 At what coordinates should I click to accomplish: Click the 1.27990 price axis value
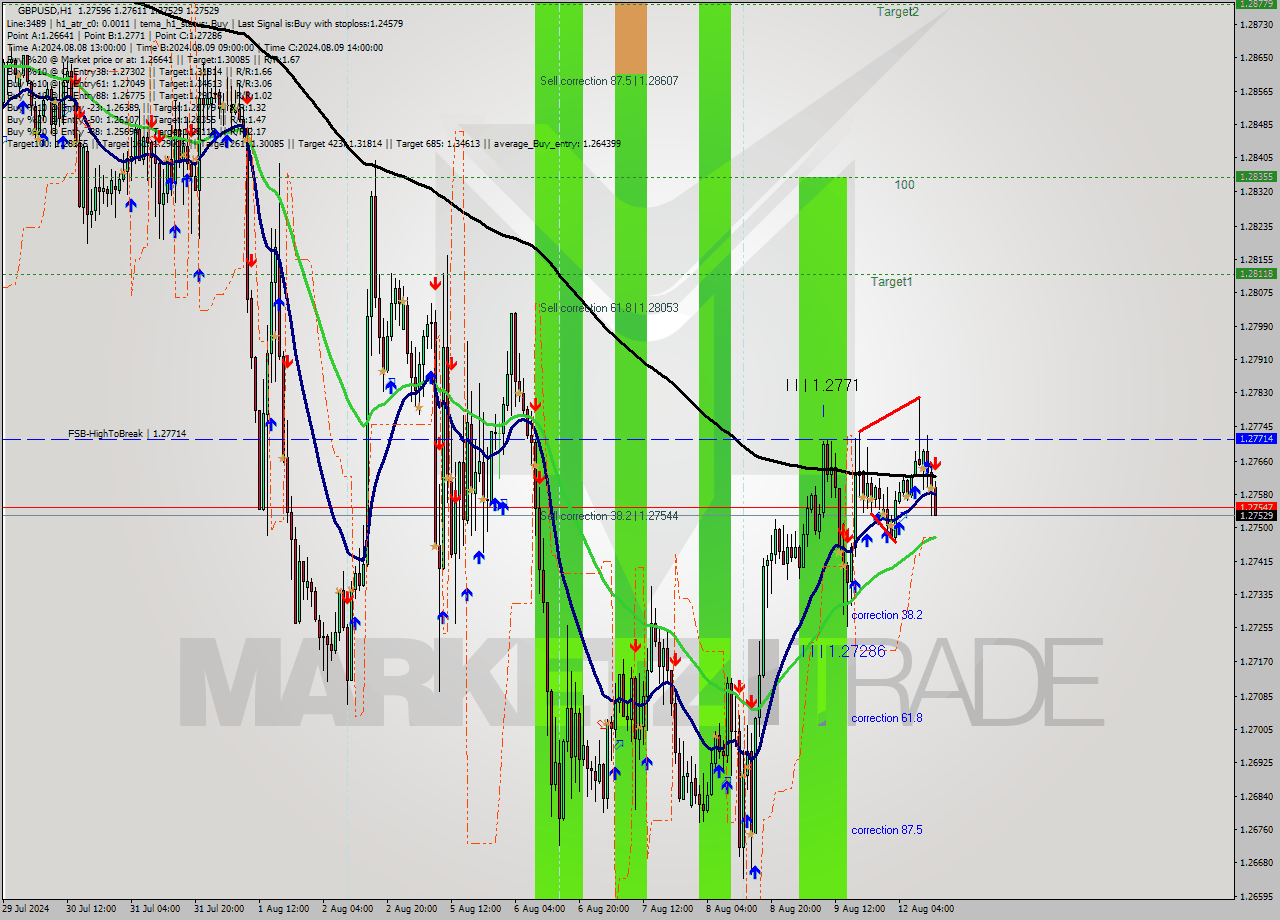[1256, 327]
